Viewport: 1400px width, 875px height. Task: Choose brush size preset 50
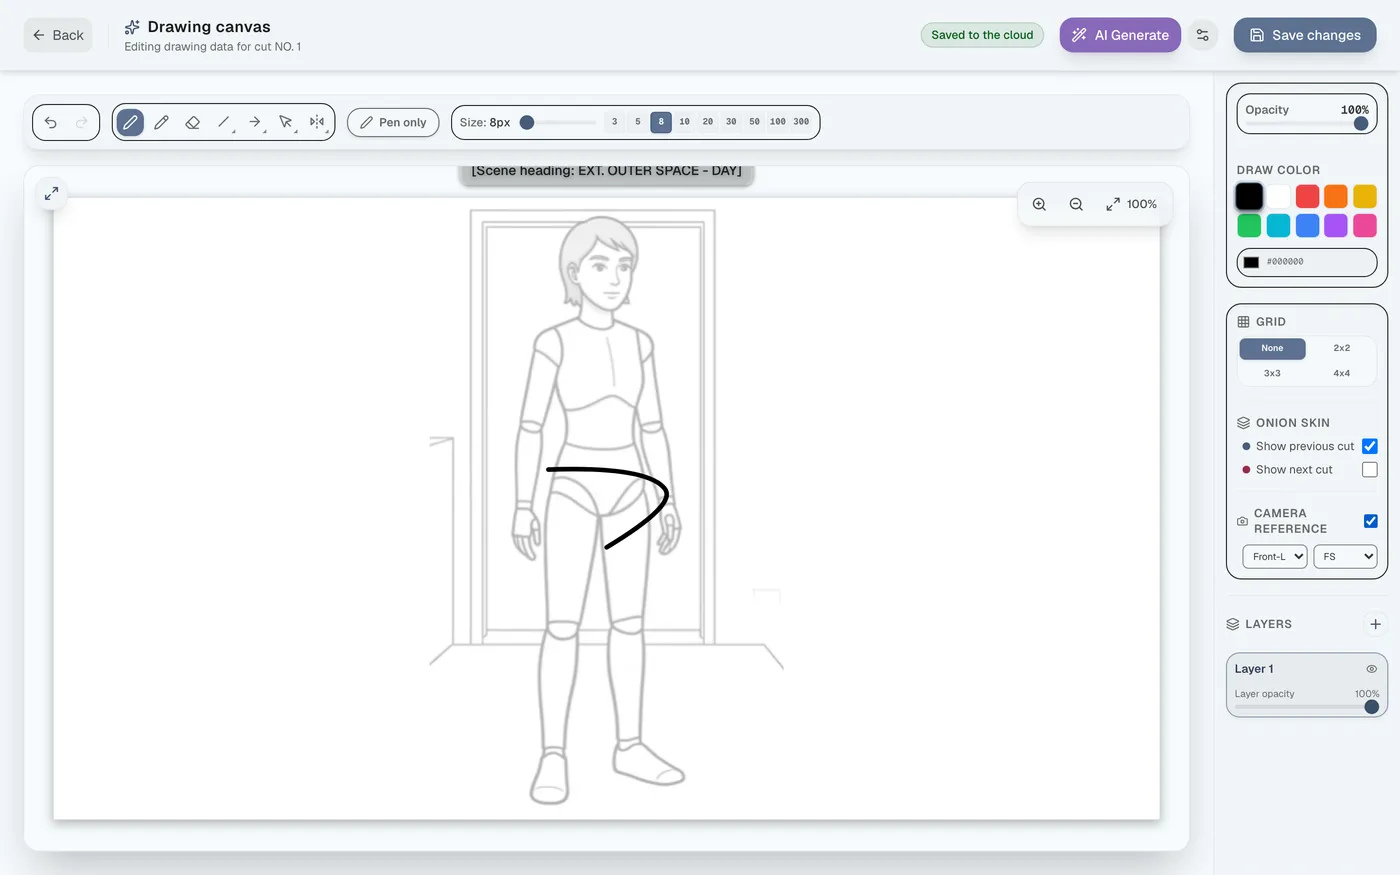click(x=754, y=122)
